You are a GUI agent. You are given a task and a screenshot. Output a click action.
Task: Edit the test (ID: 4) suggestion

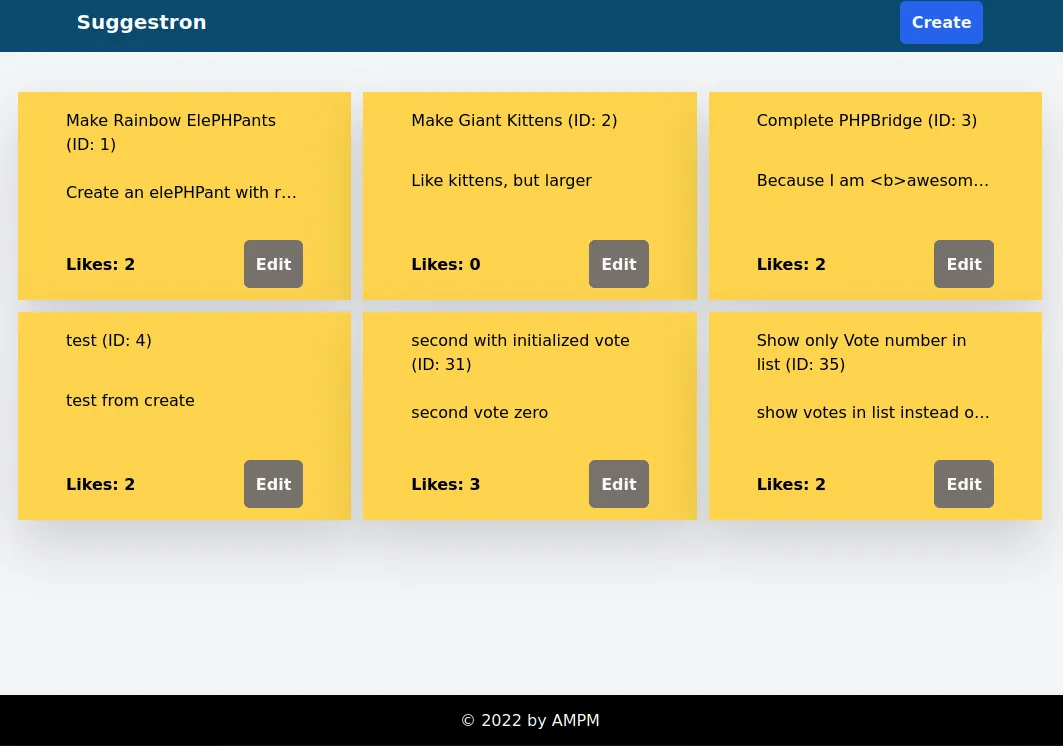tap(273, 484)
